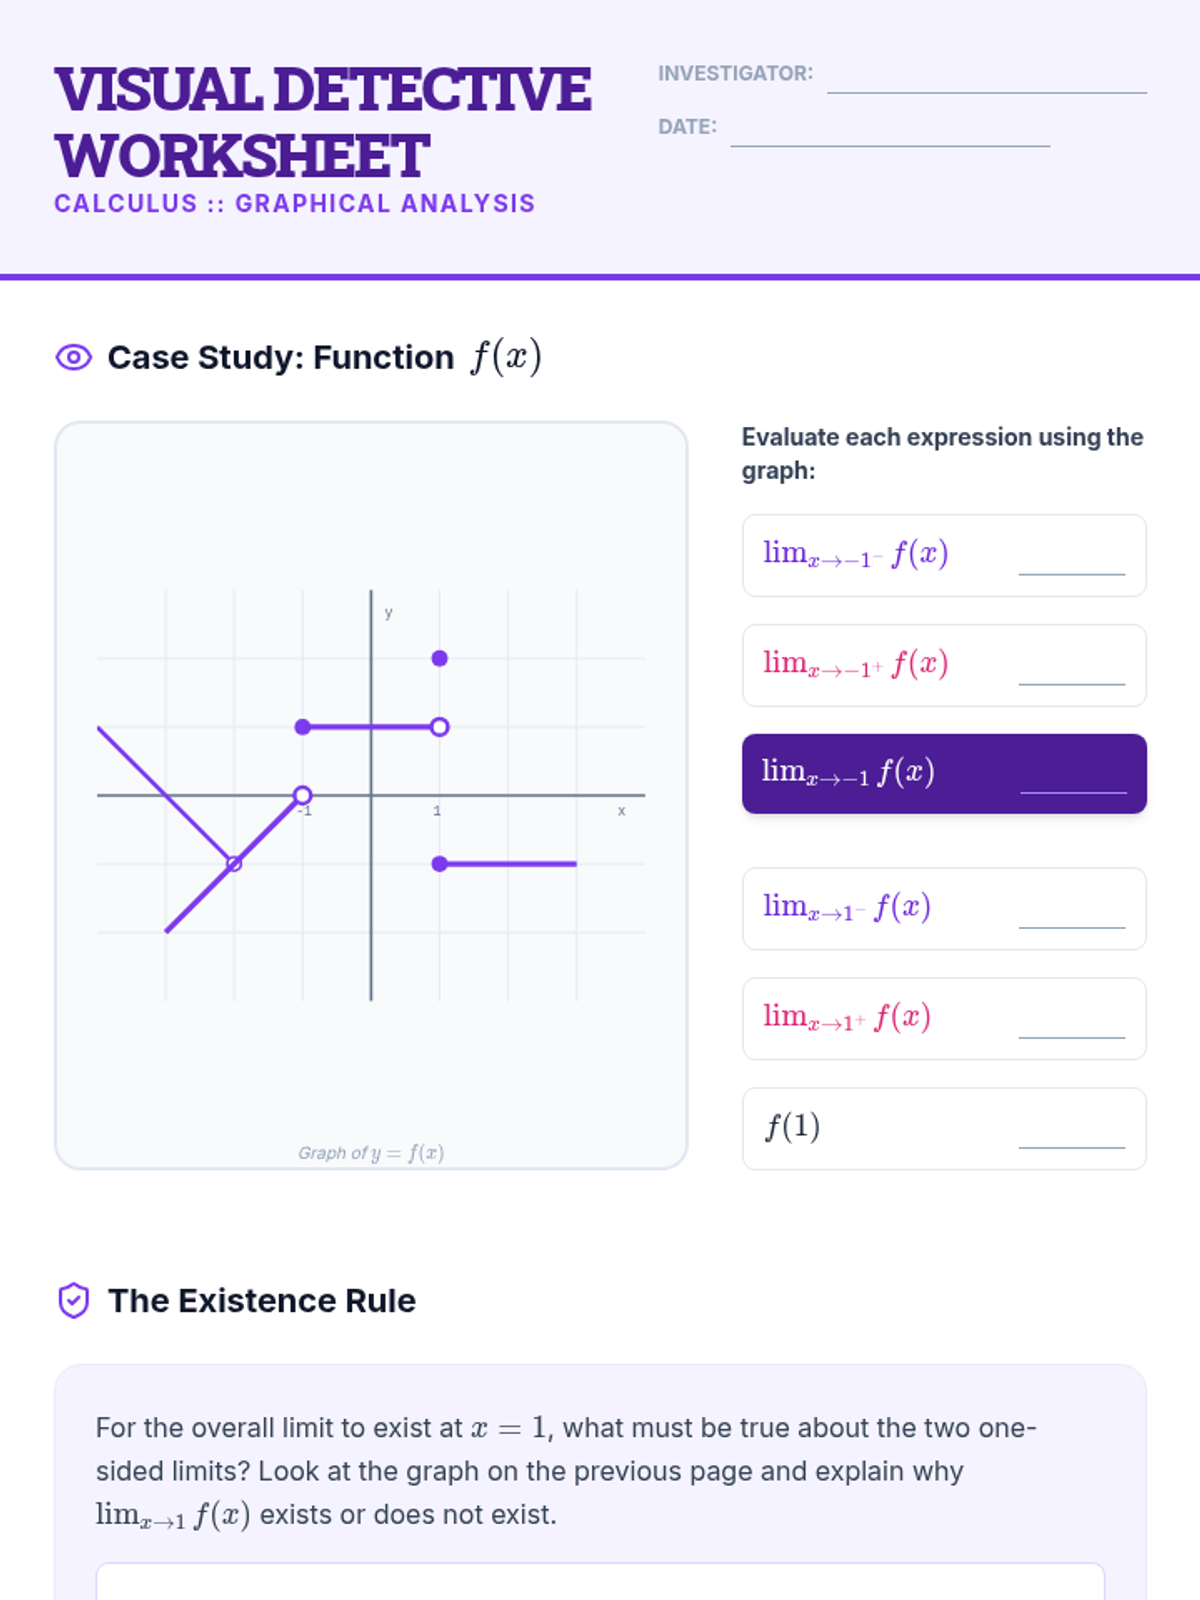
Task: Select the highlighted two-sided limit at x→−1 card
Action: pos(944,774)
